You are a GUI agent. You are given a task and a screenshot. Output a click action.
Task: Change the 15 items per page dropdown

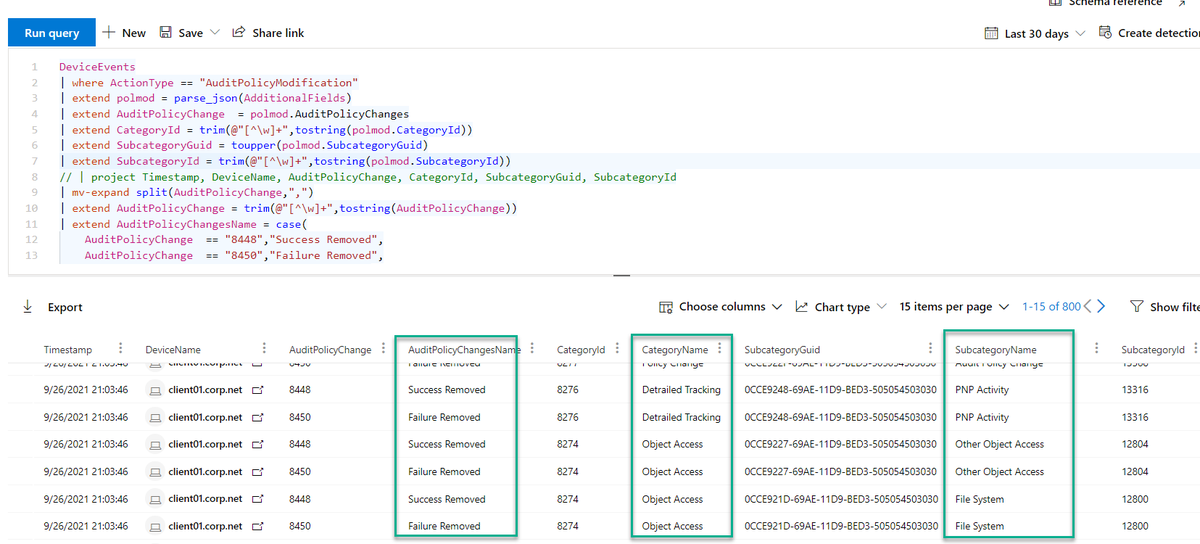point(954,307)
